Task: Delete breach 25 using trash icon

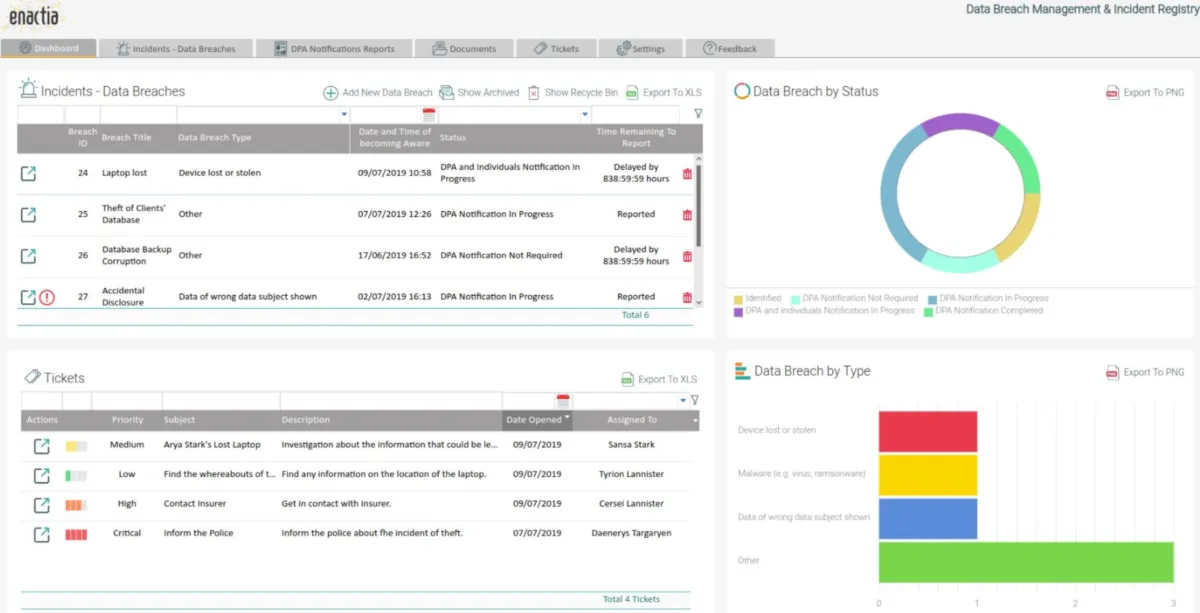Action: (x=687, y=215)
